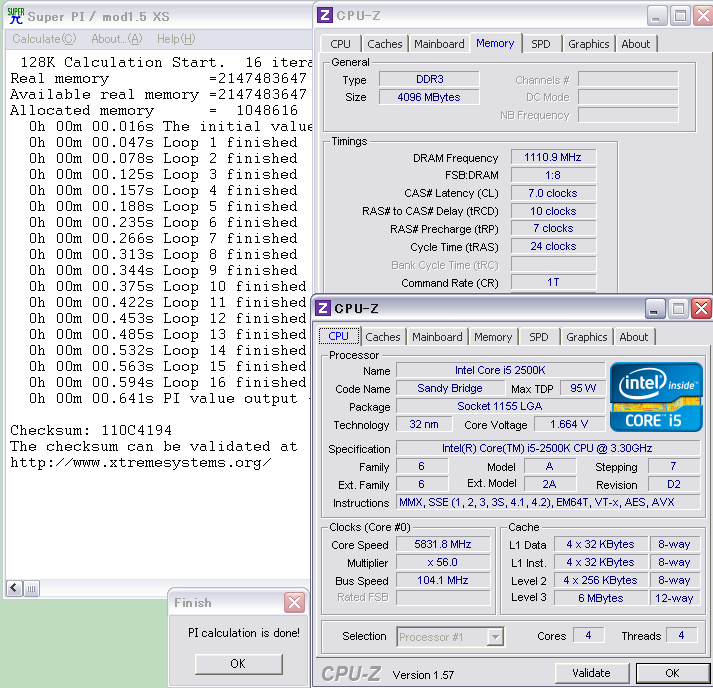713x688 pixels.
Task: Click the Revision value D2
Action: [x=674, y=484]
